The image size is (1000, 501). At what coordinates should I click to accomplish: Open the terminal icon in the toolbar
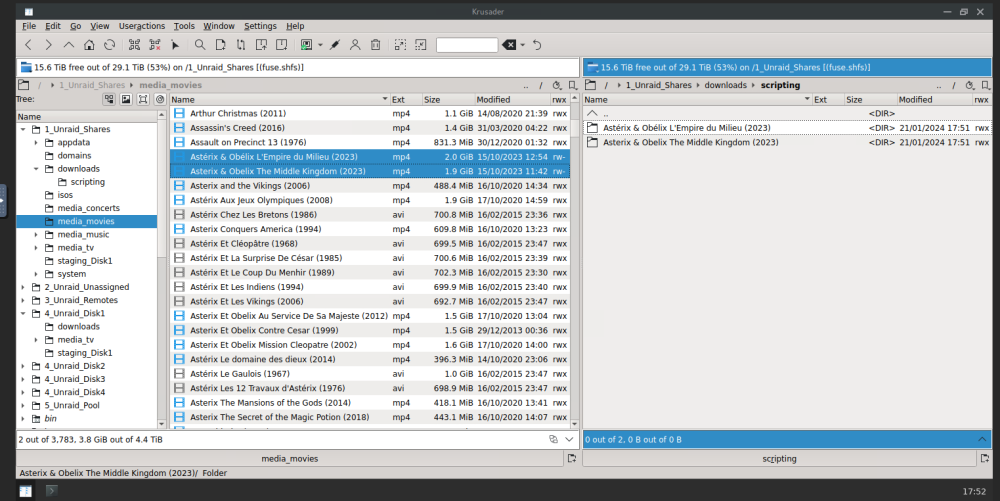click(307, 45)
